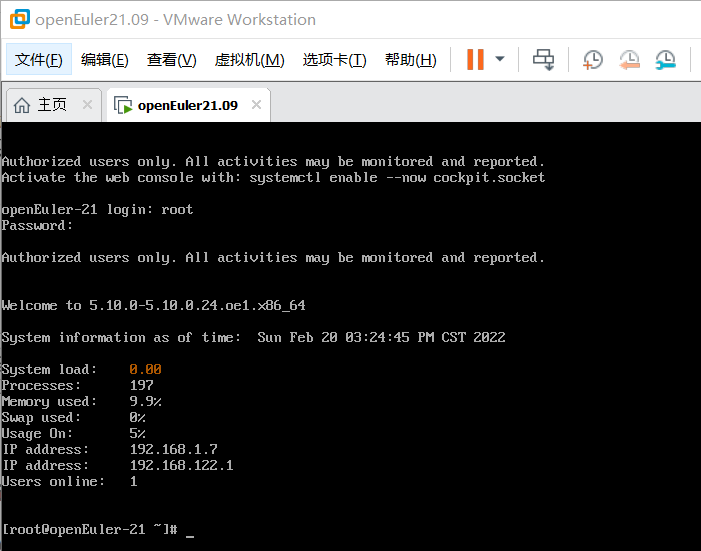Click the home icon on 主页 tab
Image resolution: width=701 pixels, height=551 pixels.
[x=22, y=106]
